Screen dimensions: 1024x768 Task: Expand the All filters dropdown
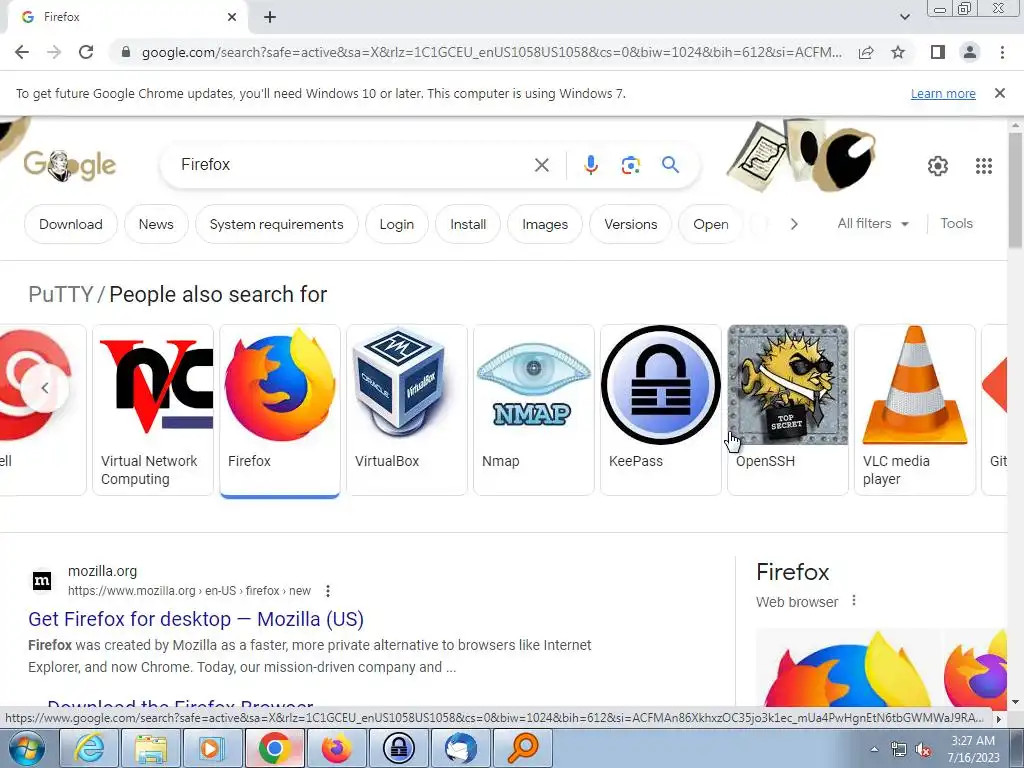[x=872, y=223]
